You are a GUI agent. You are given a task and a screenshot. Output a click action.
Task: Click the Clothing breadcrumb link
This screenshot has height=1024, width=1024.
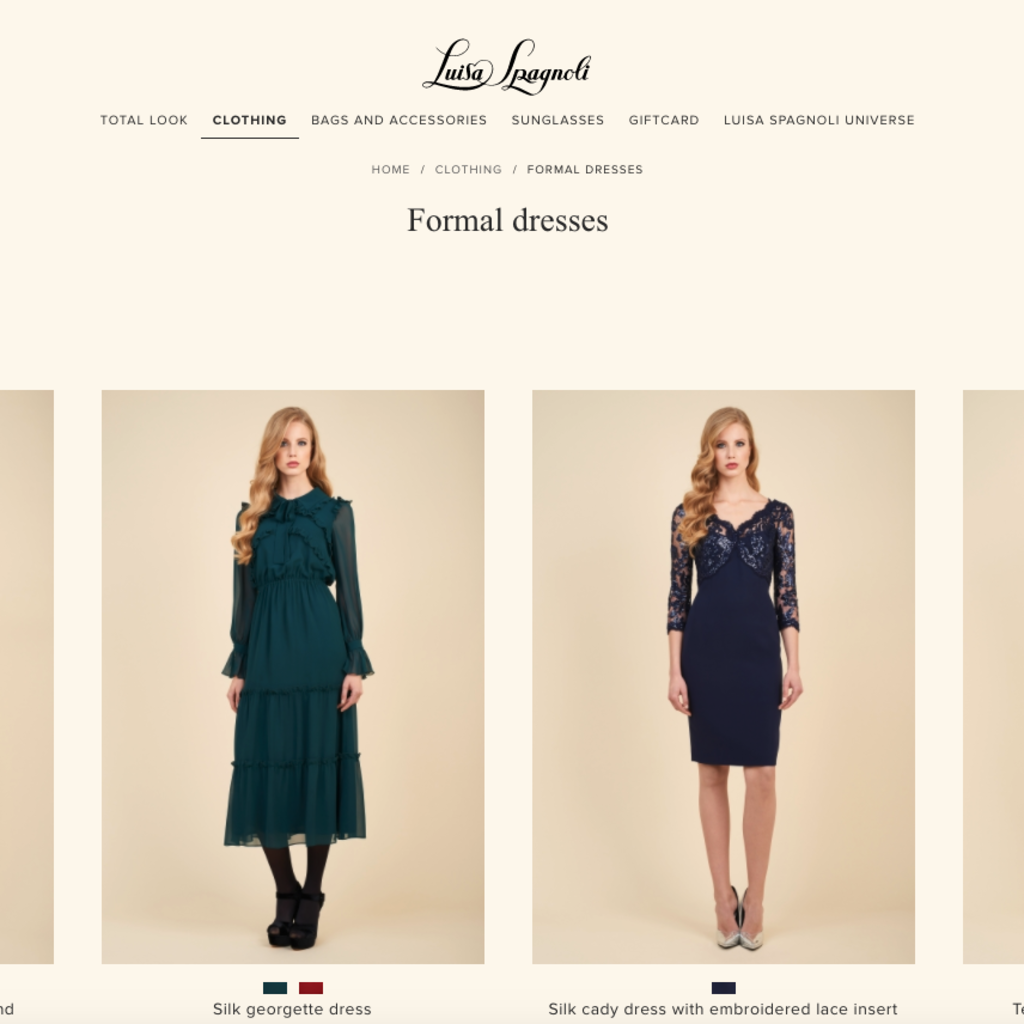pos(468,170)
